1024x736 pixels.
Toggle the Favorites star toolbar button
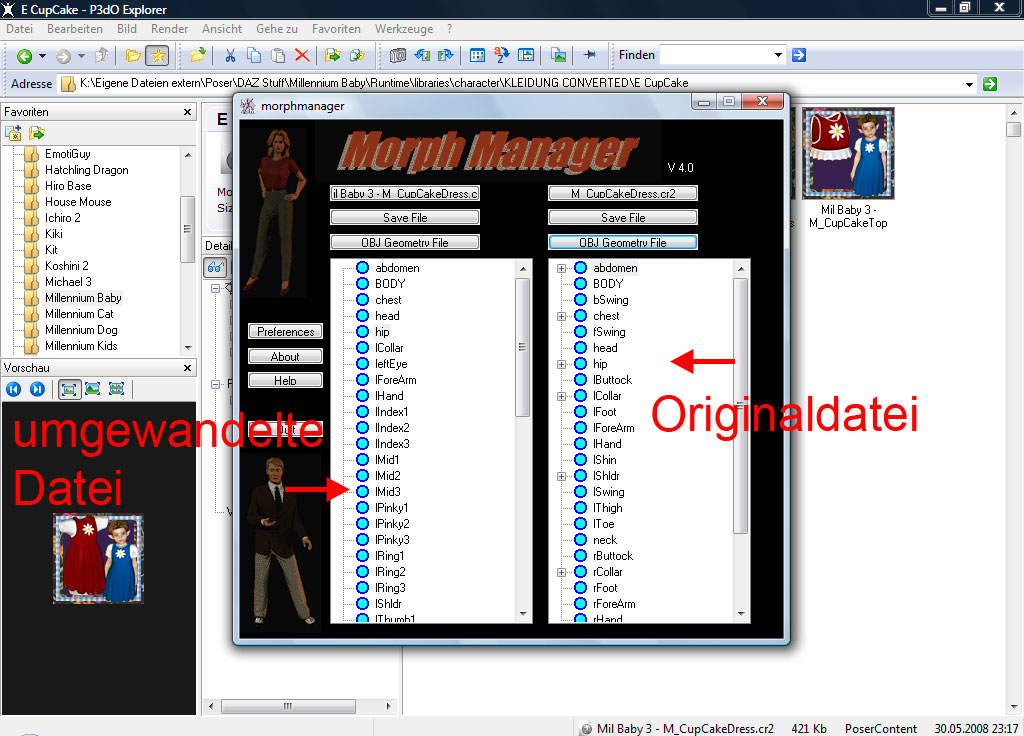click(x=158, y=56)
